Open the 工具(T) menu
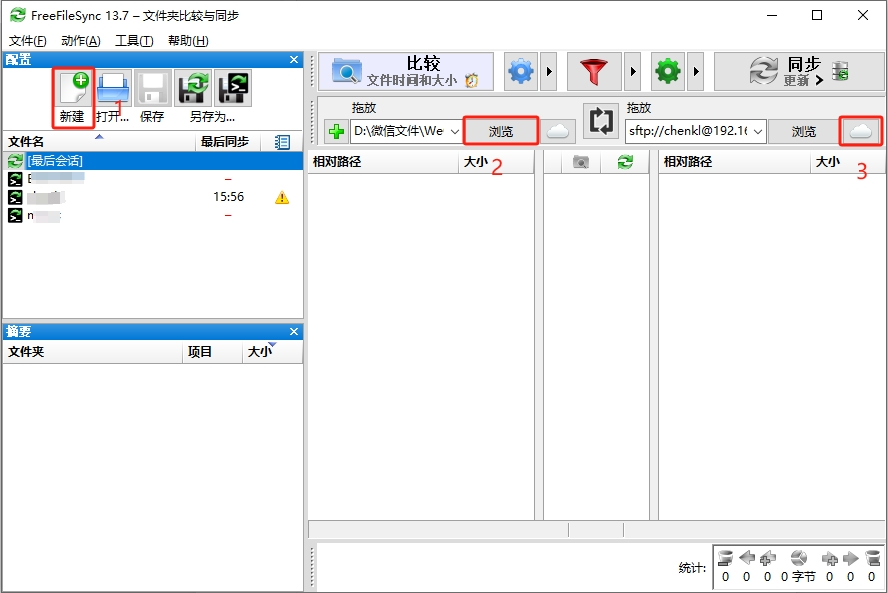Viewport: 888px width, 593px height. 134,41
